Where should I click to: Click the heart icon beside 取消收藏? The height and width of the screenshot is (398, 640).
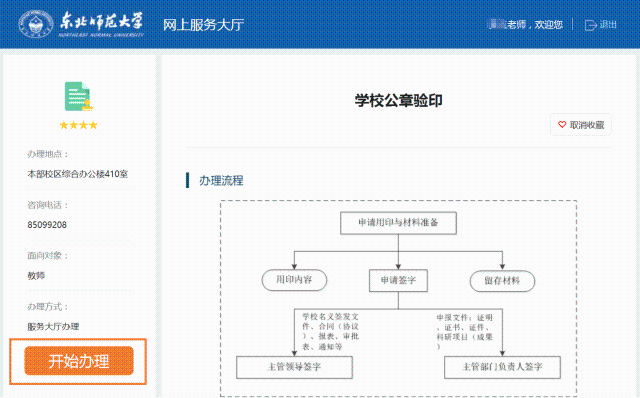(x=562, y=125)
